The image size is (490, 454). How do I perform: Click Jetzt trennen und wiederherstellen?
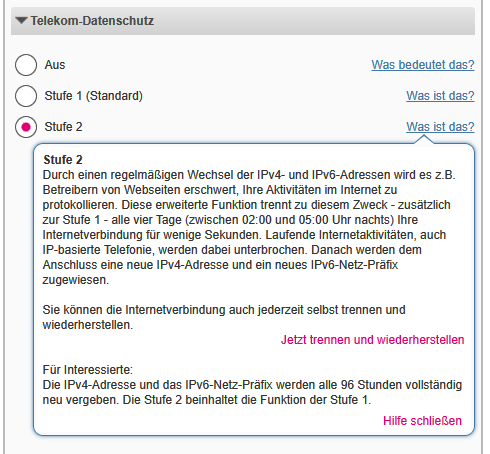[372, 340]
